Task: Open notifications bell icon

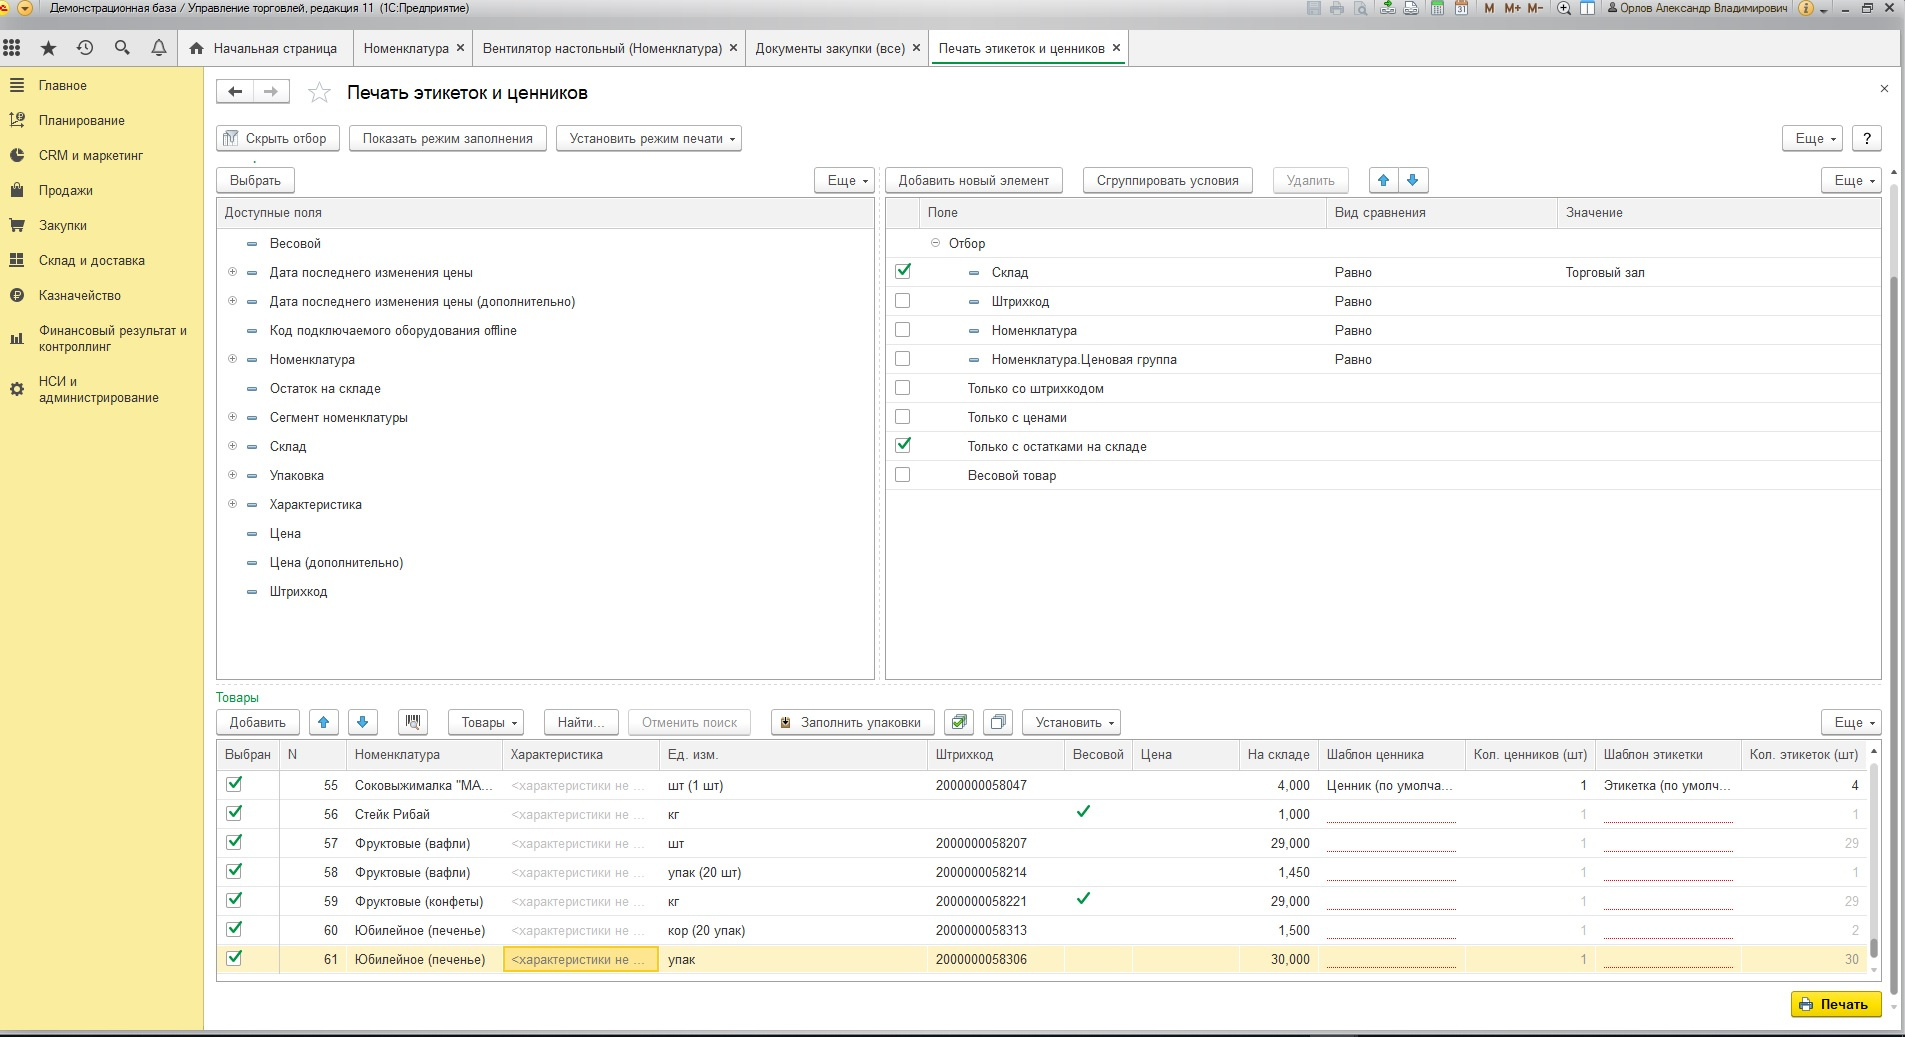Action: pyautogui.click(x=158, y=48)
